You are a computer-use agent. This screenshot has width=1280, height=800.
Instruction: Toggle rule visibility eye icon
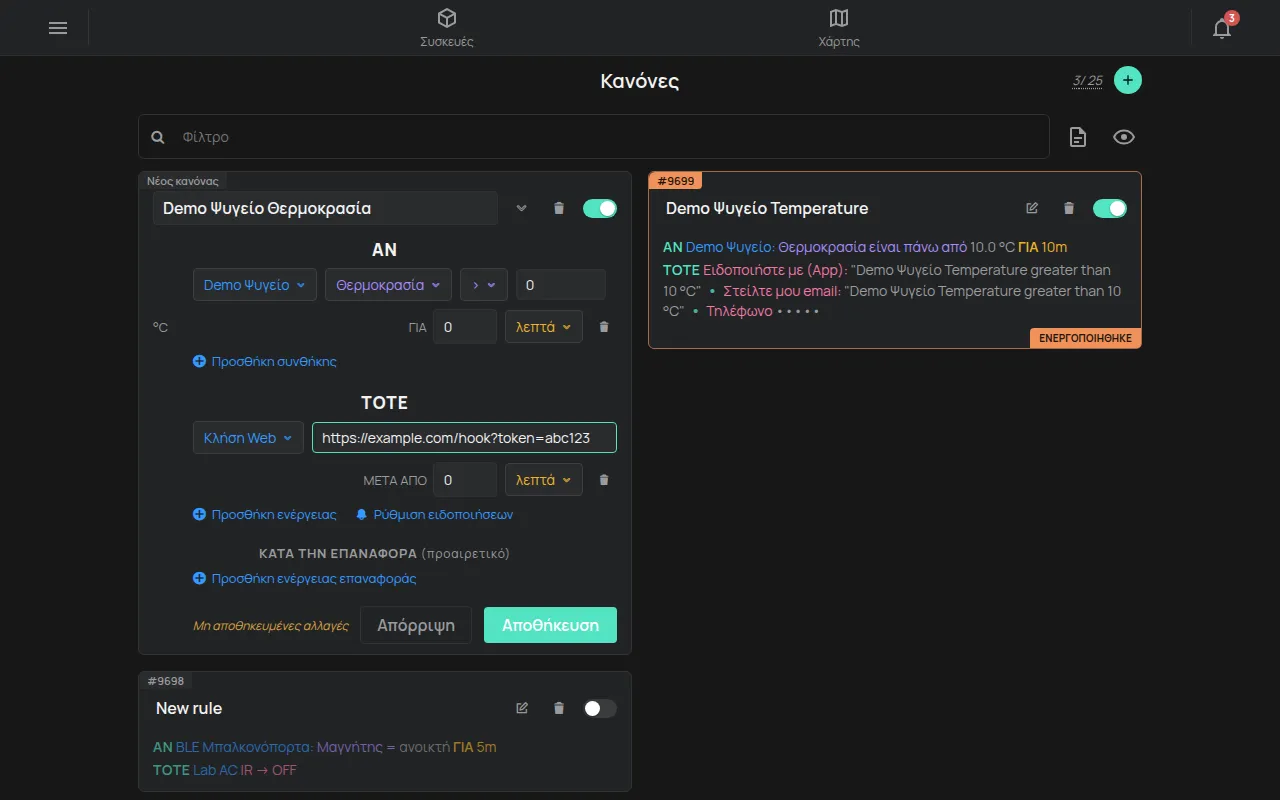(x=1124, y=137)
